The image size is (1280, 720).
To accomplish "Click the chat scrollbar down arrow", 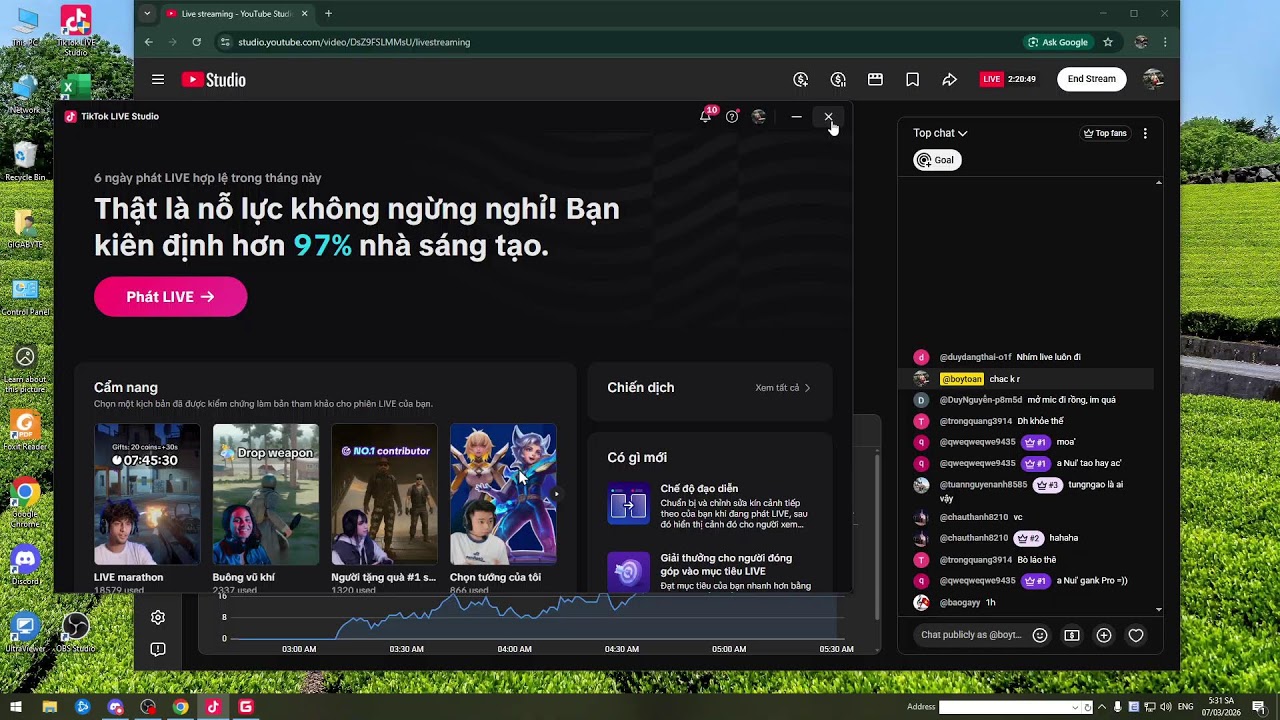I will [1159, 609].
